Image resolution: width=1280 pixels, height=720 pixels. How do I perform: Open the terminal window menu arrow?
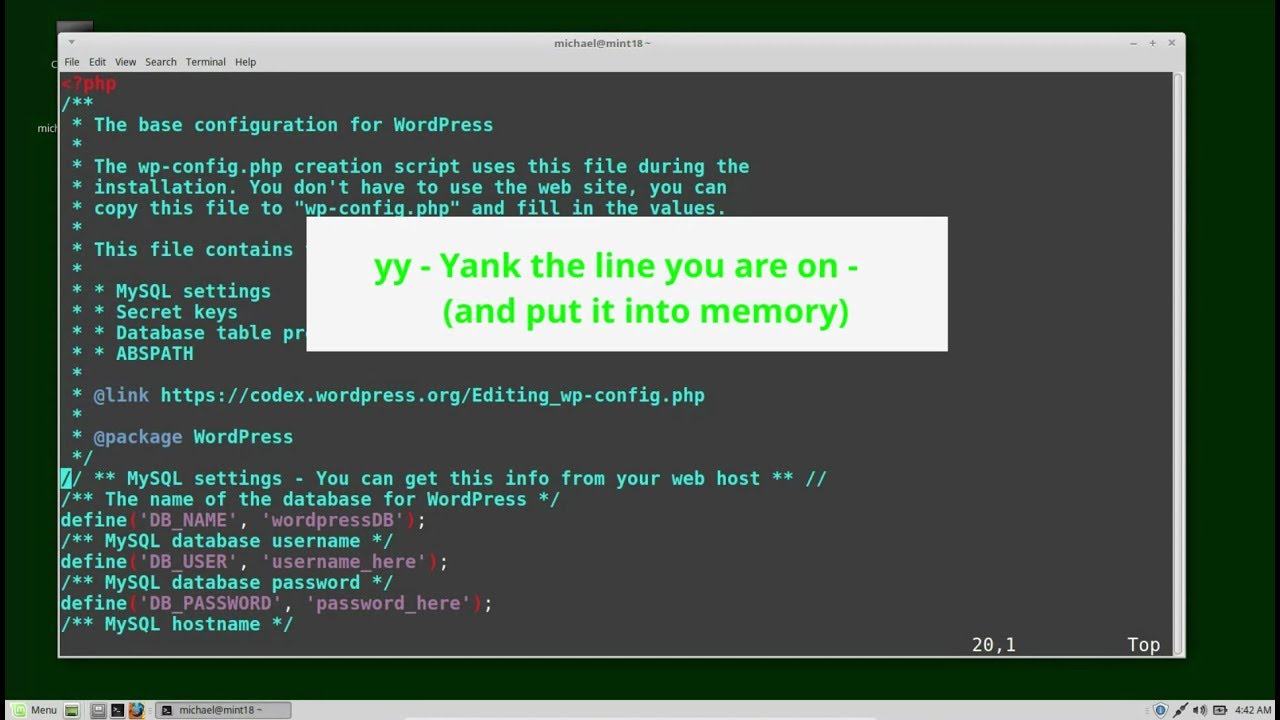pyautogui.click(x=71, y=43)
